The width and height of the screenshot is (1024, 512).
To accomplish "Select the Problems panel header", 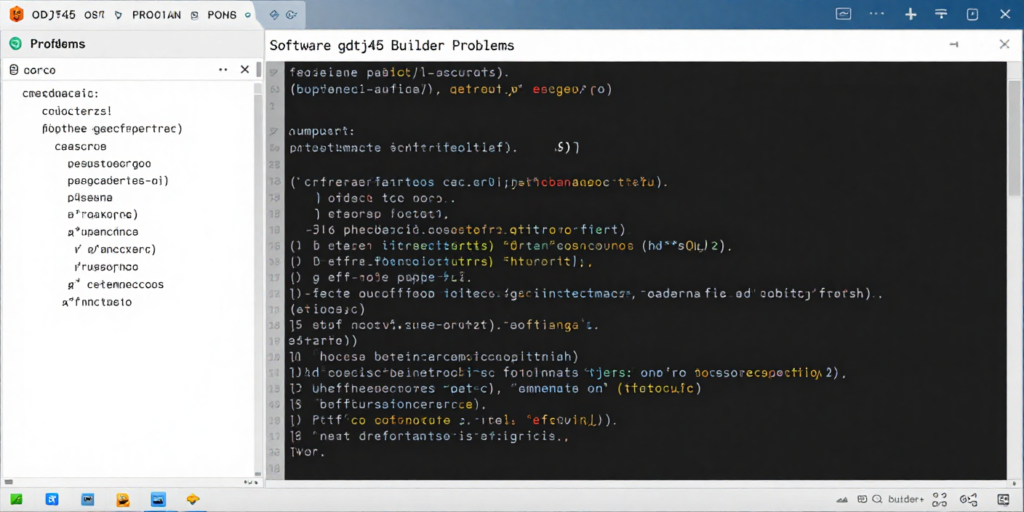I will click(57, 44).
